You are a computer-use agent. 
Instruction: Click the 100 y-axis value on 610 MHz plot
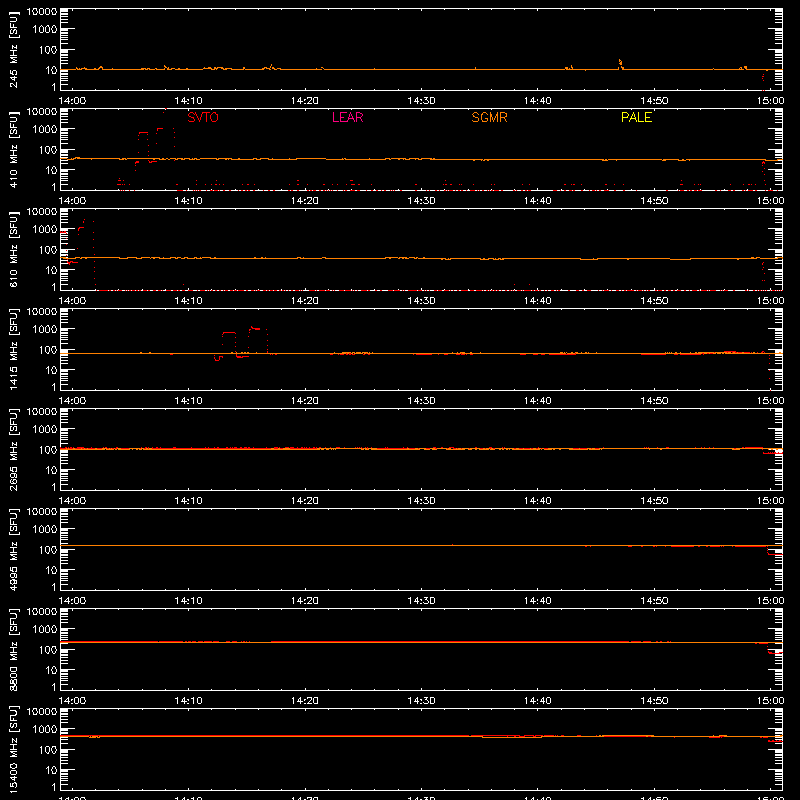click(48, 249)
